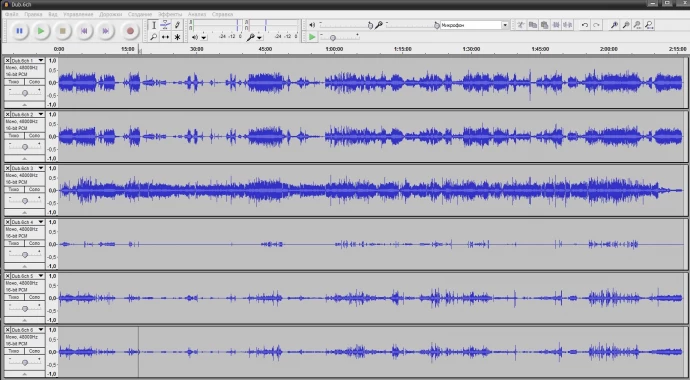This screenshot has height=380, width=690.
Task: Mute the Dub.6ch 5 track
Action: 14,297
